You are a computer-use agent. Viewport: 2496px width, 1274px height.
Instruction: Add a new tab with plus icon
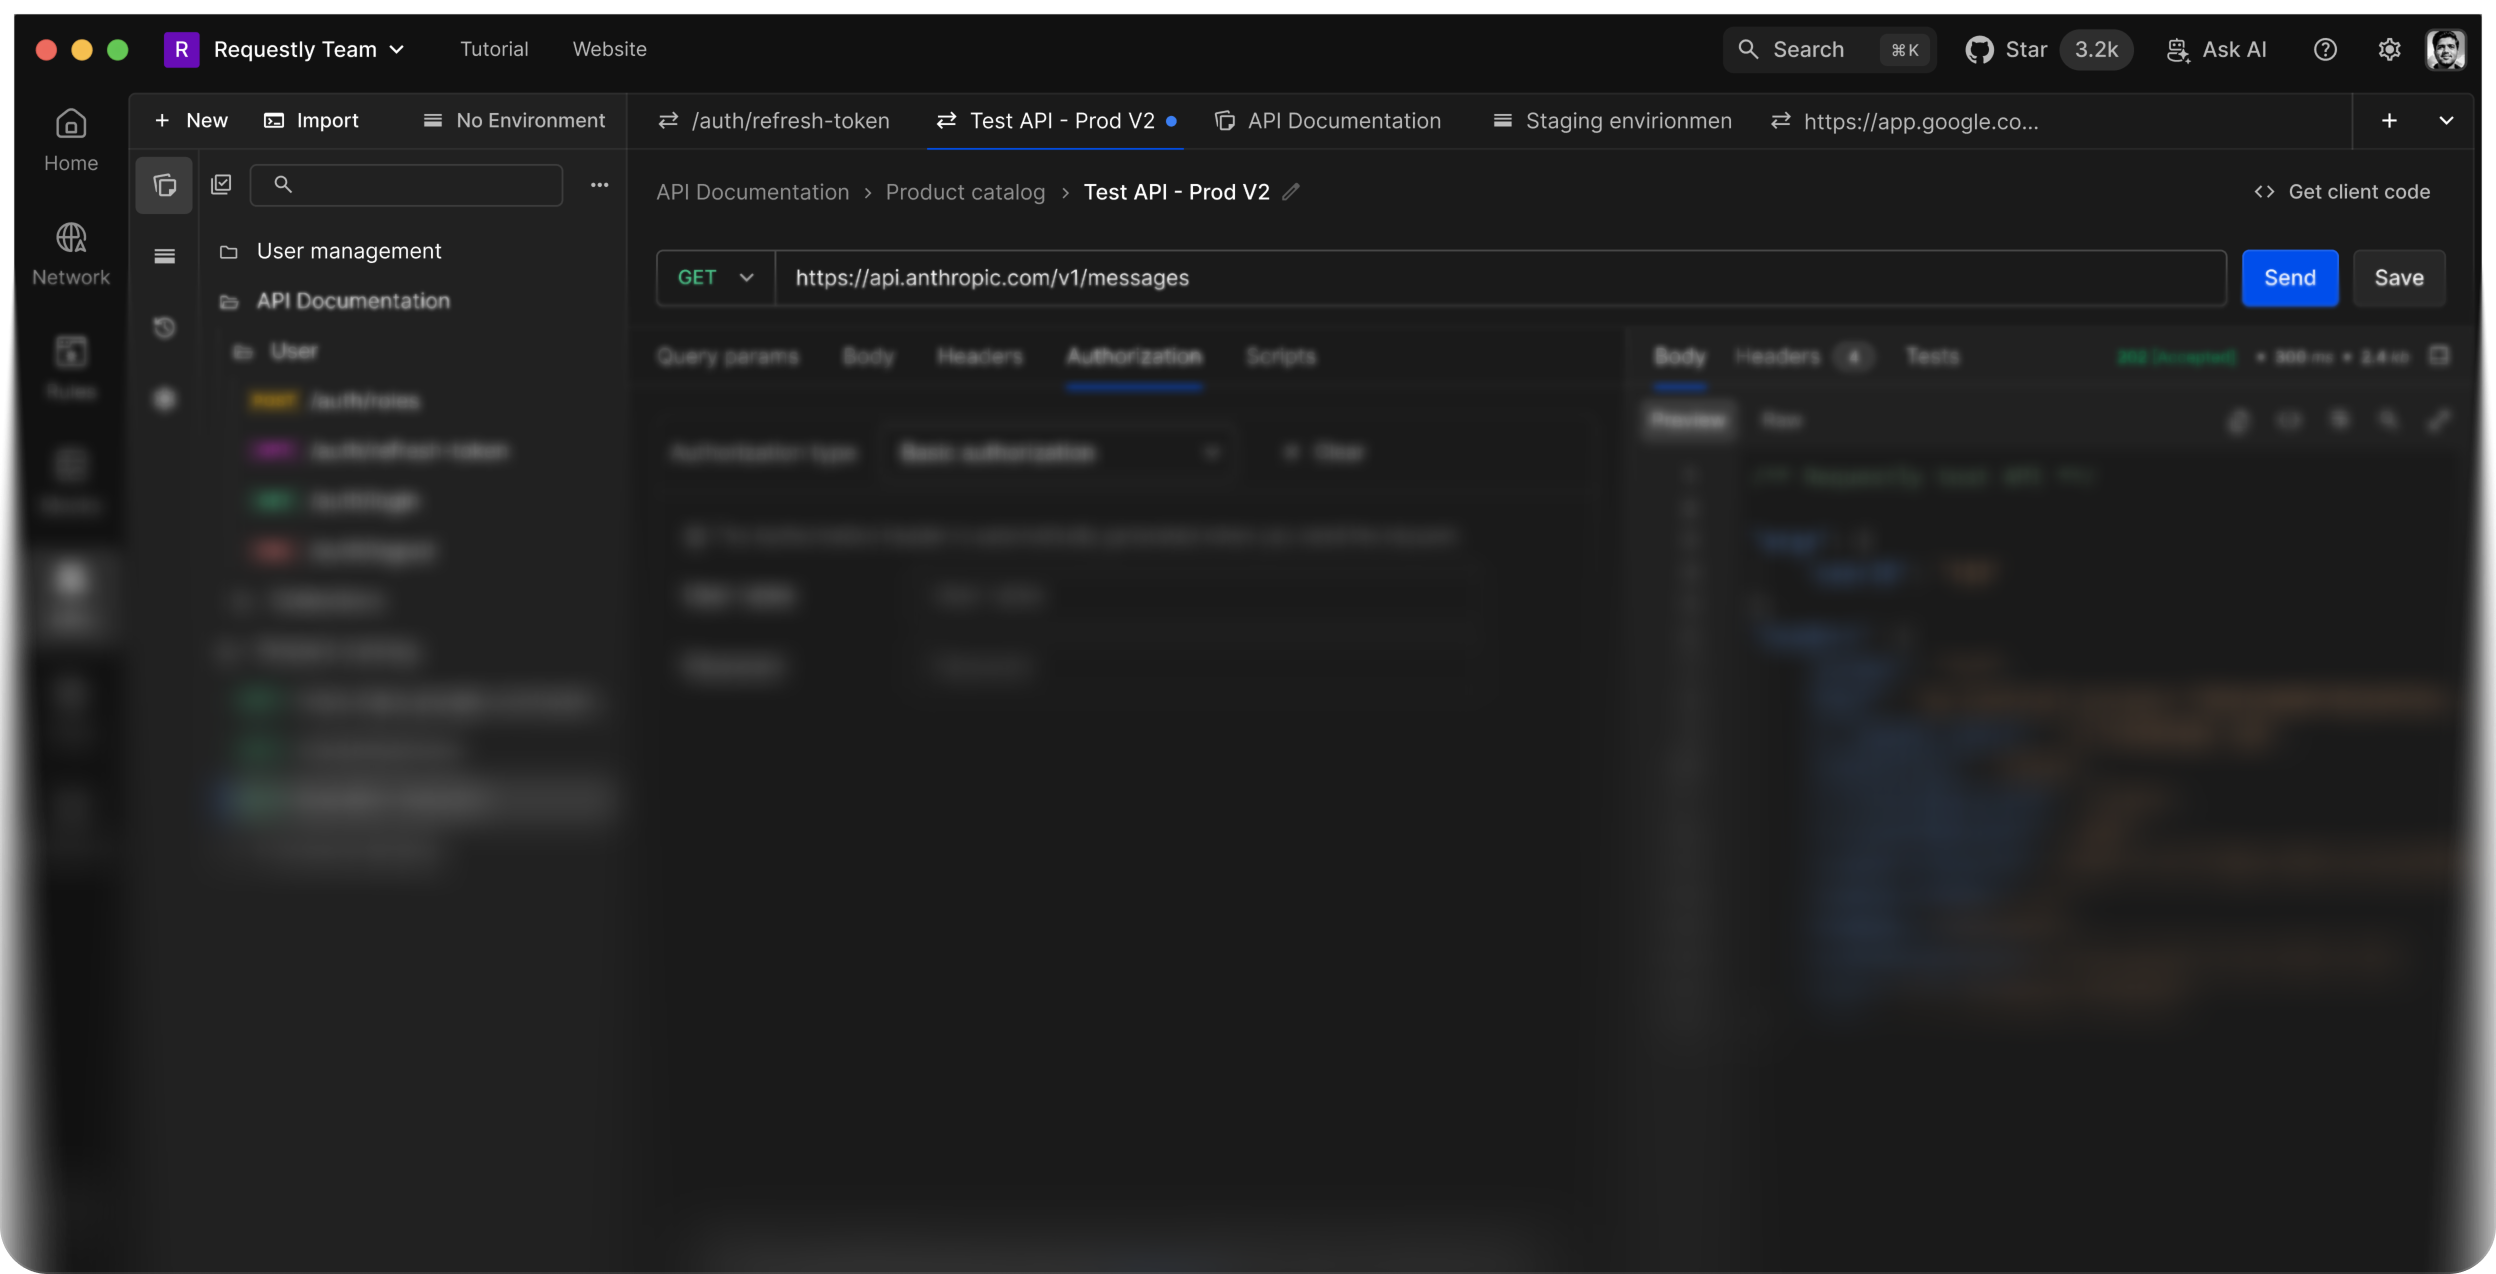pos(2389,120)
